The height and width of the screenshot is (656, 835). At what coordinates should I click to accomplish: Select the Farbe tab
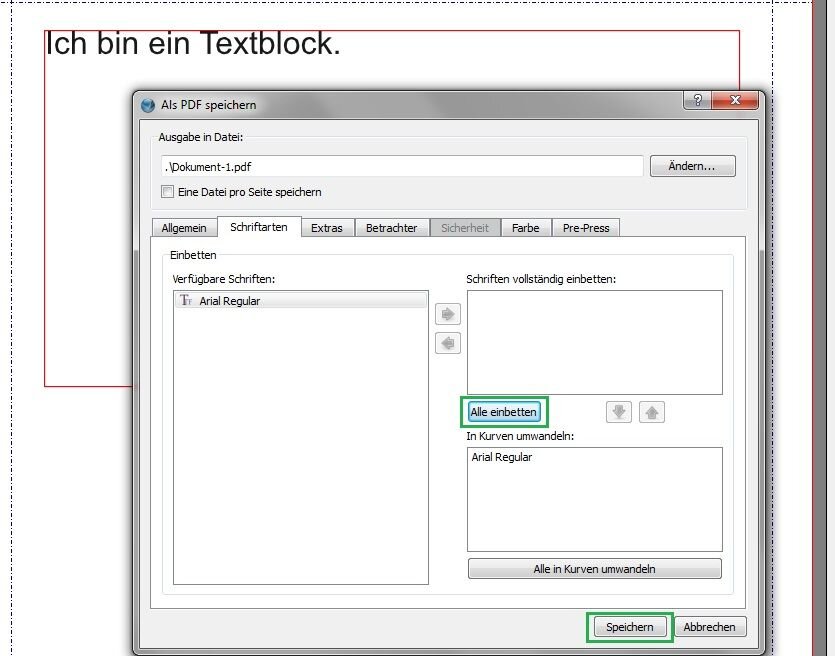coord(525,228)
